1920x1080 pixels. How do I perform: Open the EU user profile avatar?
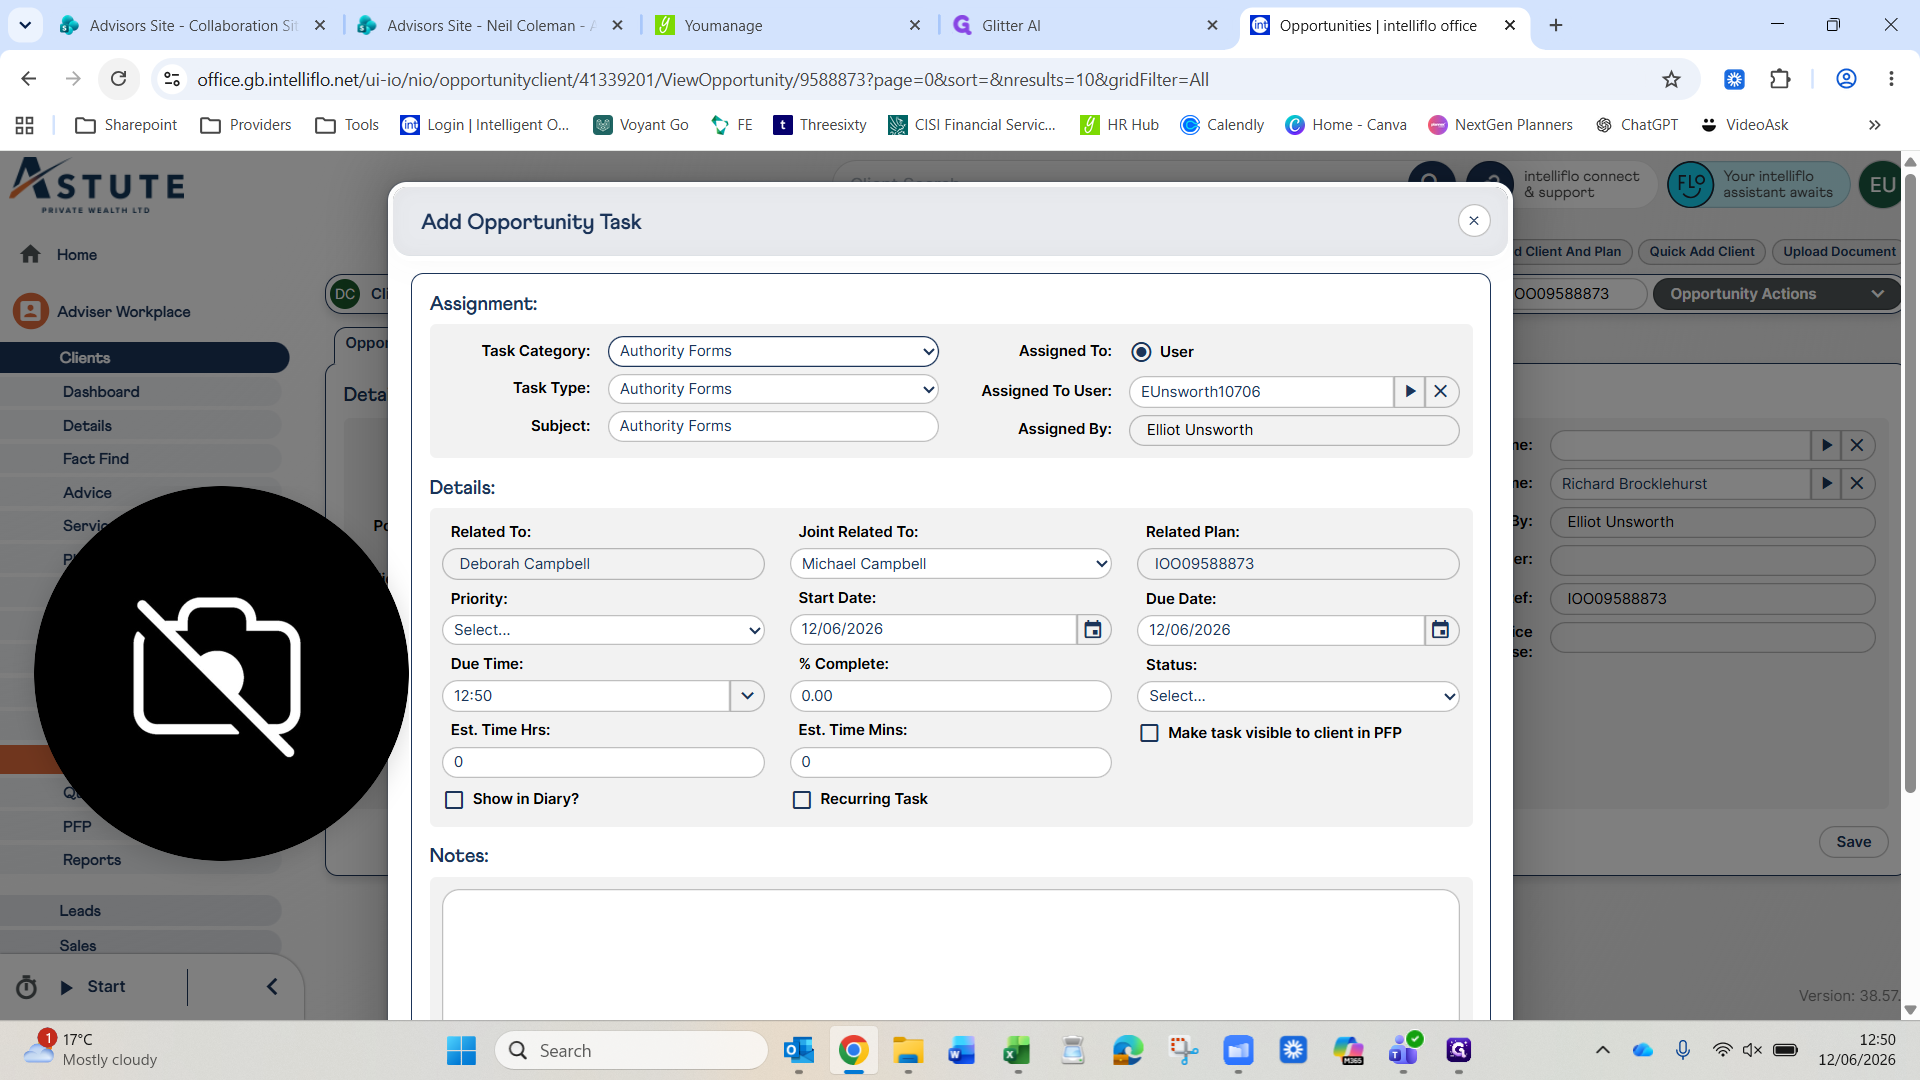[1881, 185]
